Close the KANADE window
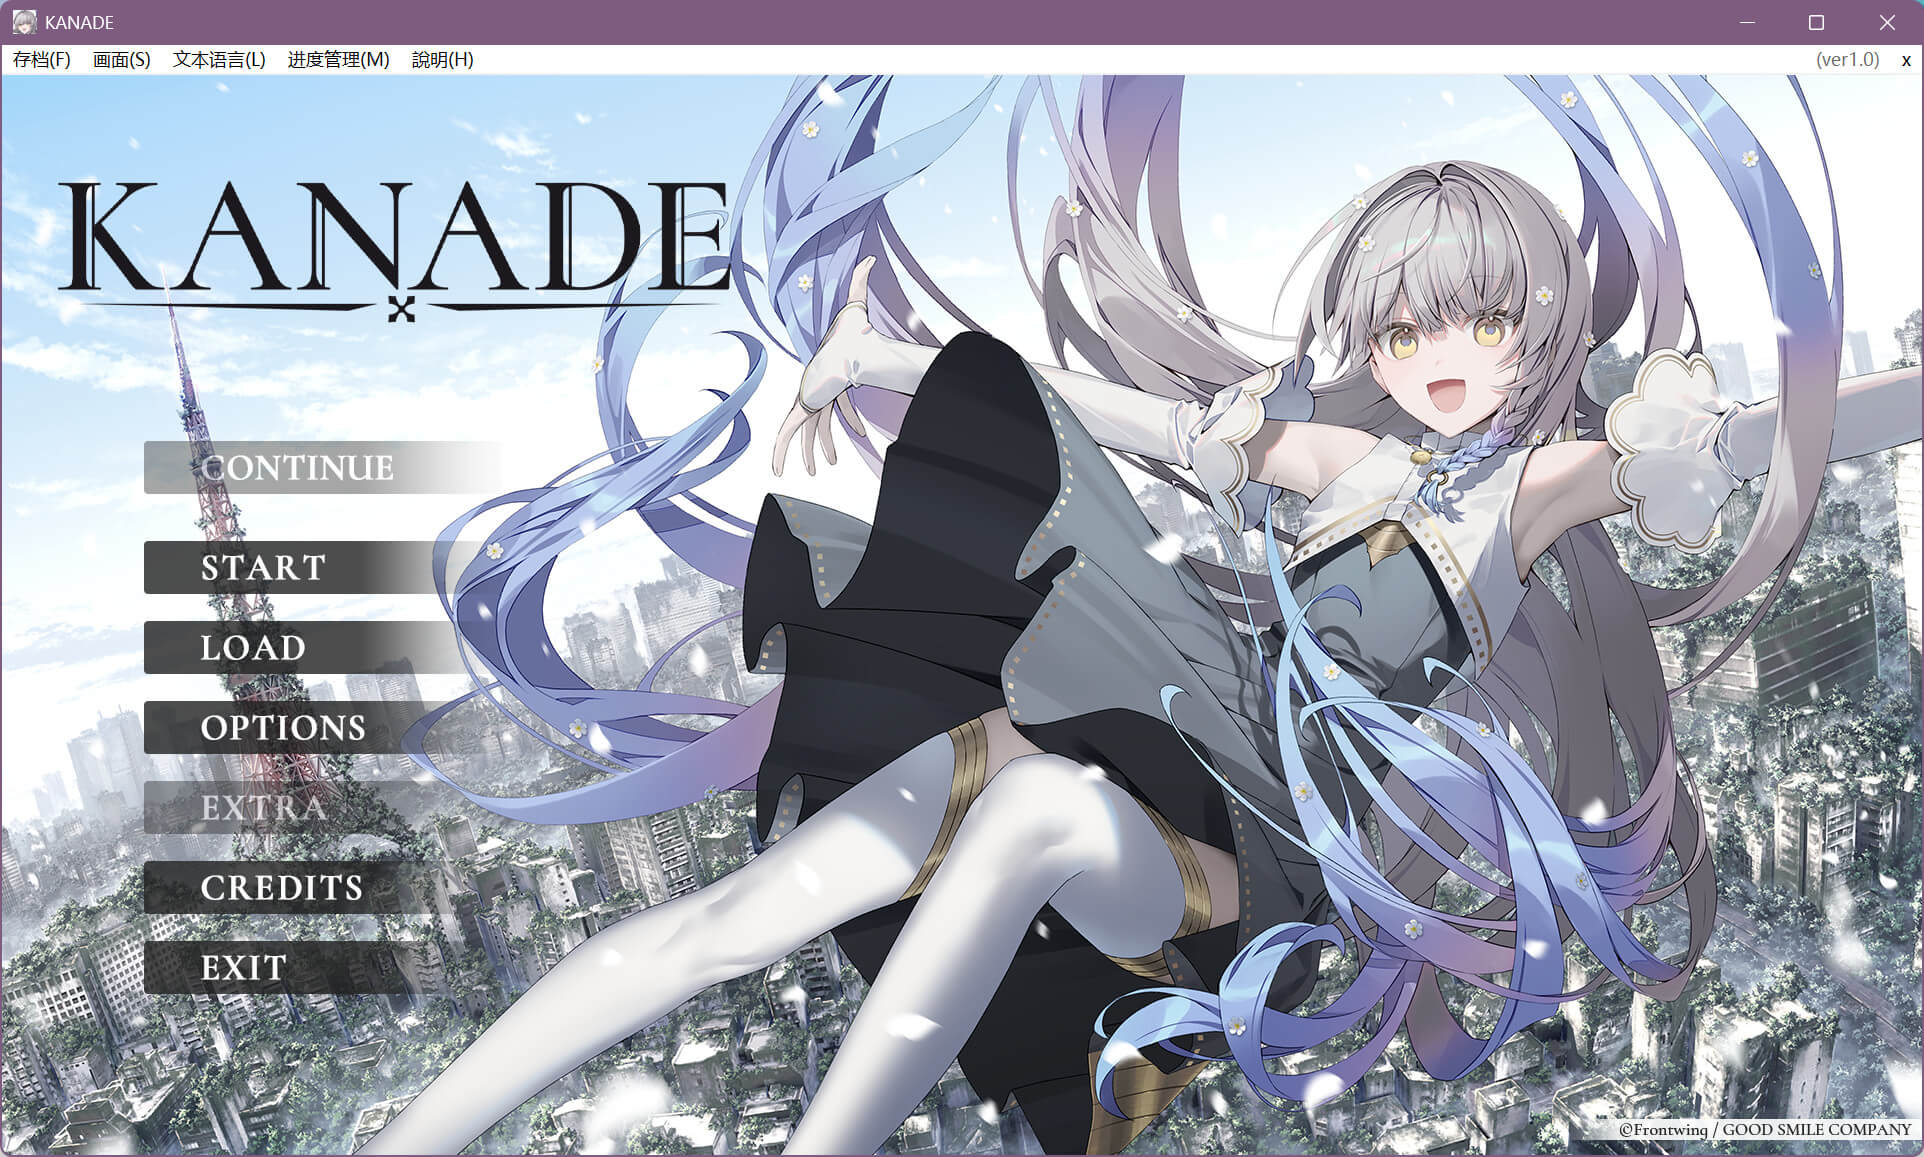Screen dimensions: 1924x1157 click(1887, 22)
